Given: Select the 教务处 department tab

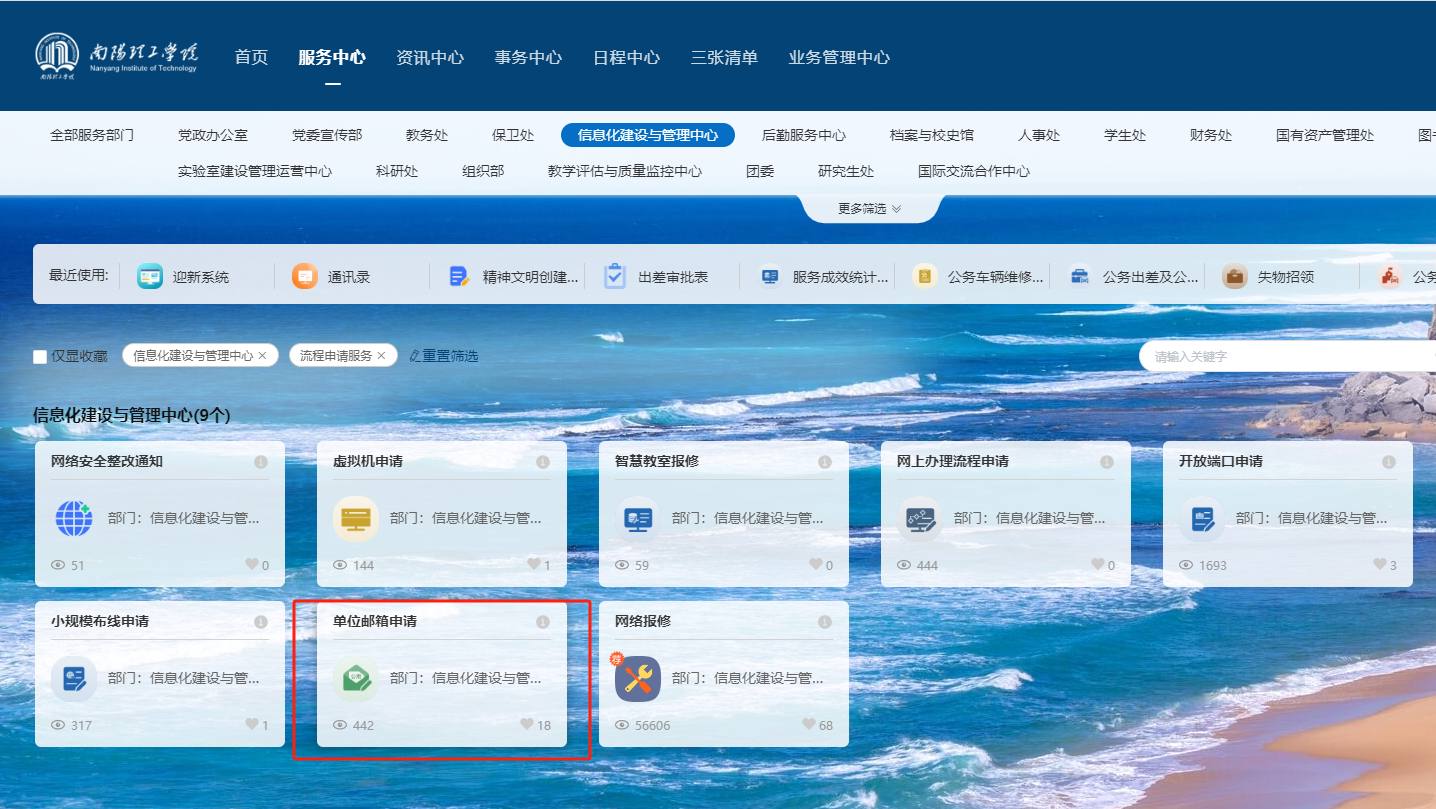Looking at the screenshot, I should click(x=427, y=135).
